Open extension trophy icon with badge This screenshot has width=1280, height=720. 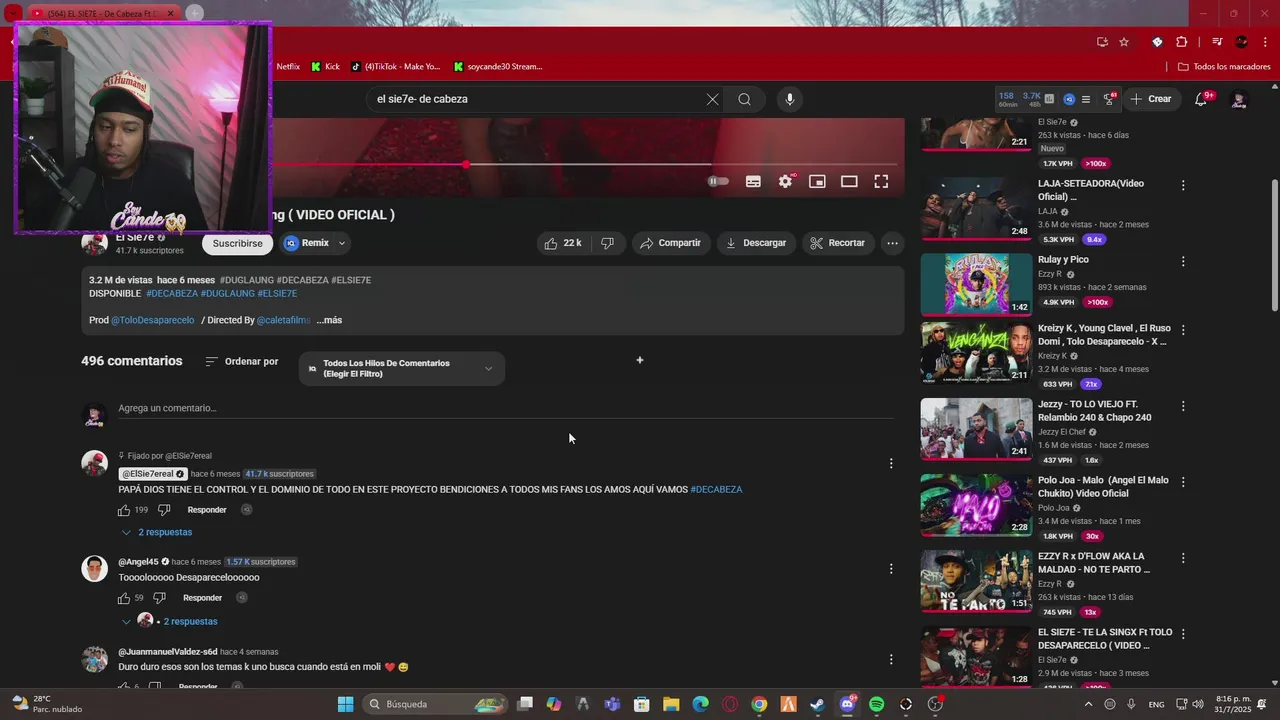[x=1109, y=99]
